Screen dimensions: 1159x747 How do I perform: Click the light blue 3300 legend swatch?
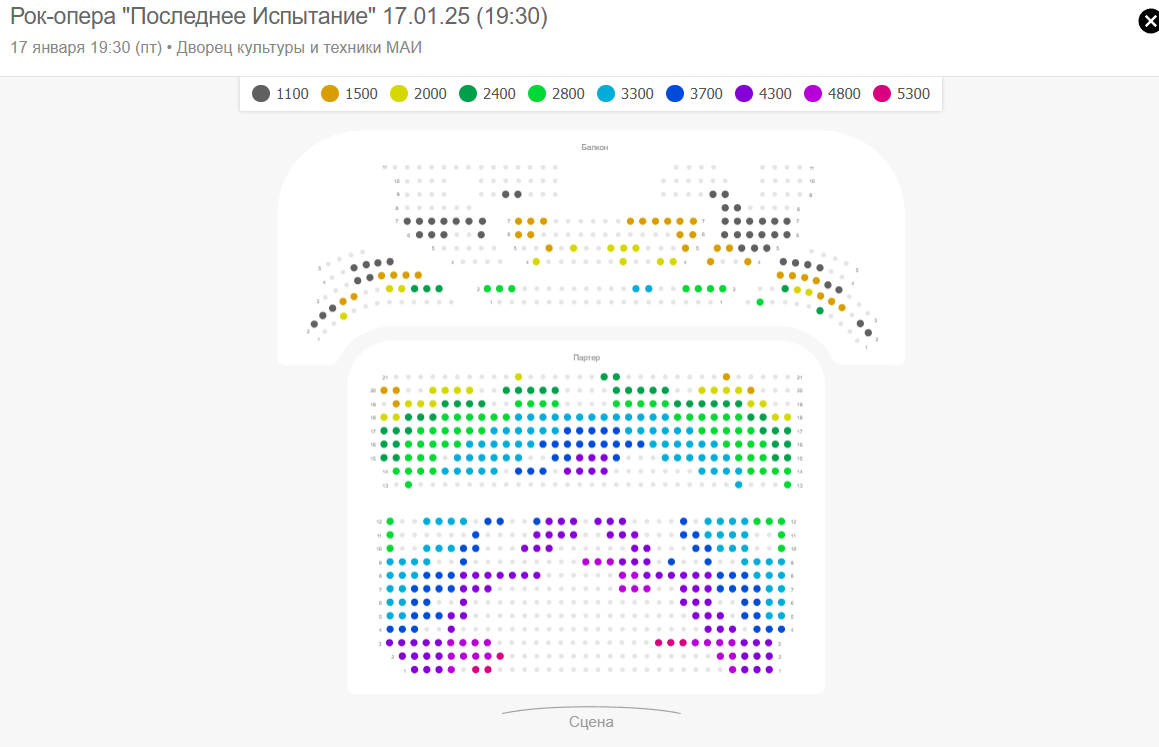(605, 94)
